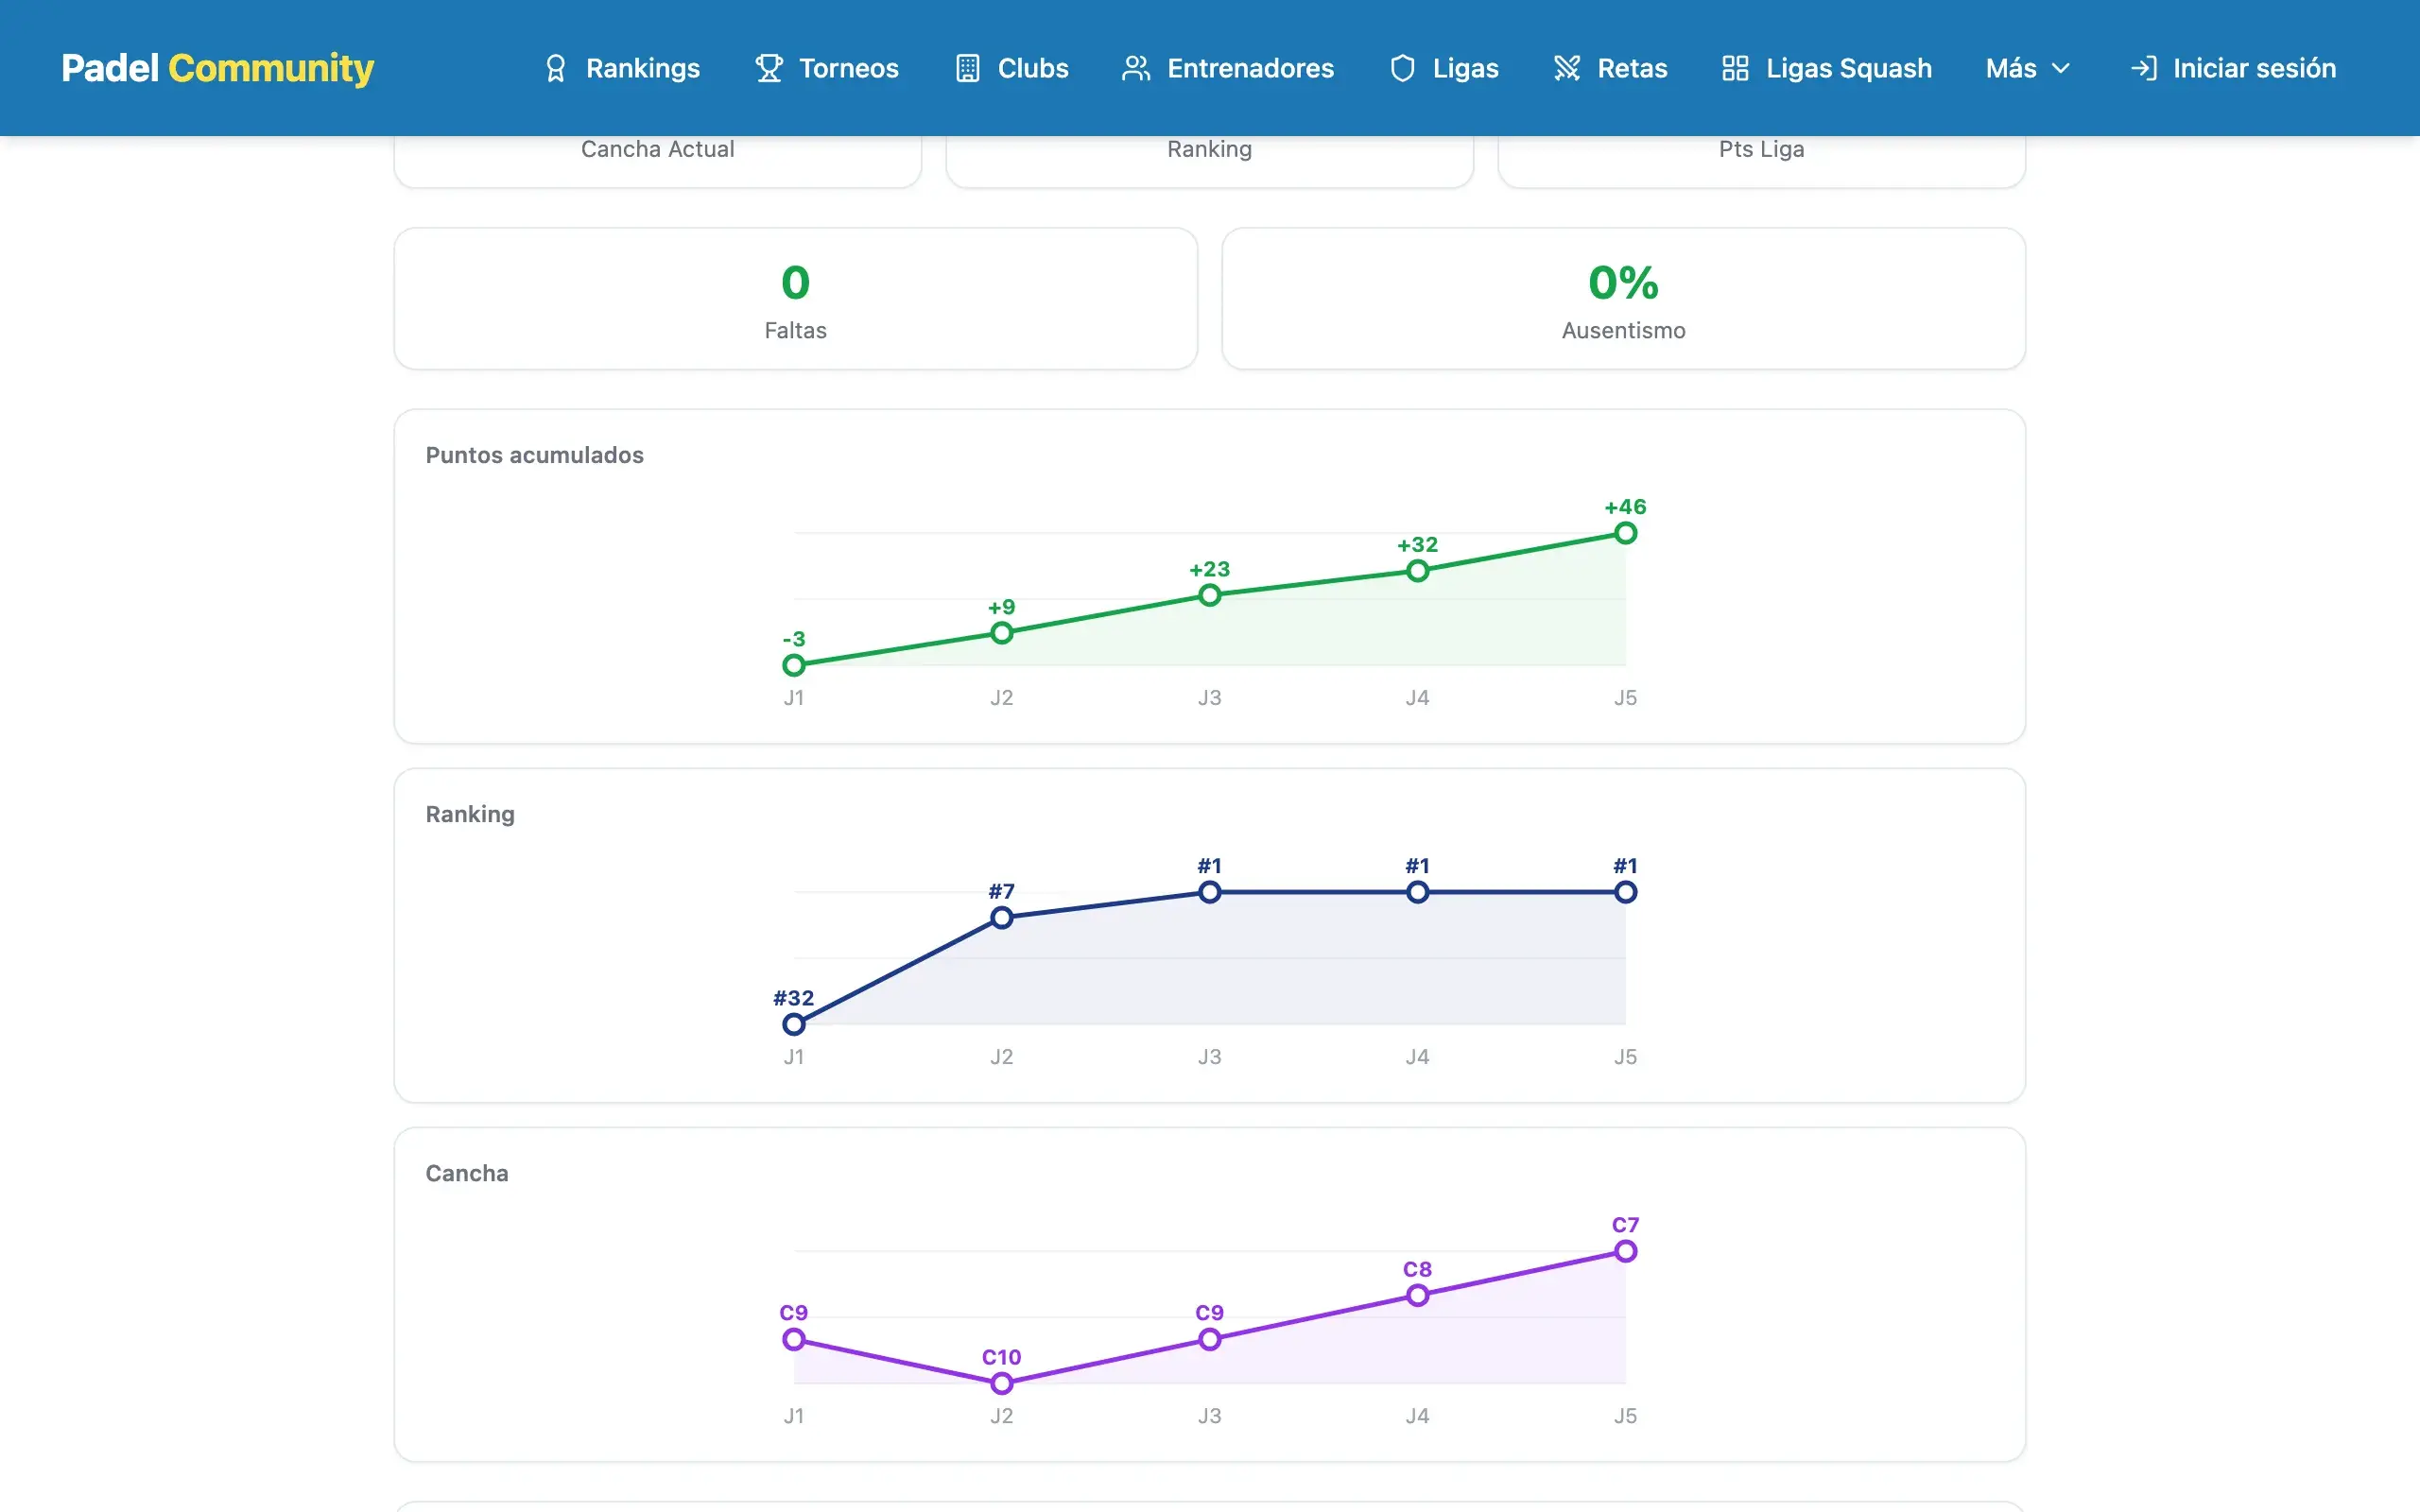This screenshot has width=2420, height=1512.
Task: Select the +46 point at J5
Action: [x=1625, y=533]
